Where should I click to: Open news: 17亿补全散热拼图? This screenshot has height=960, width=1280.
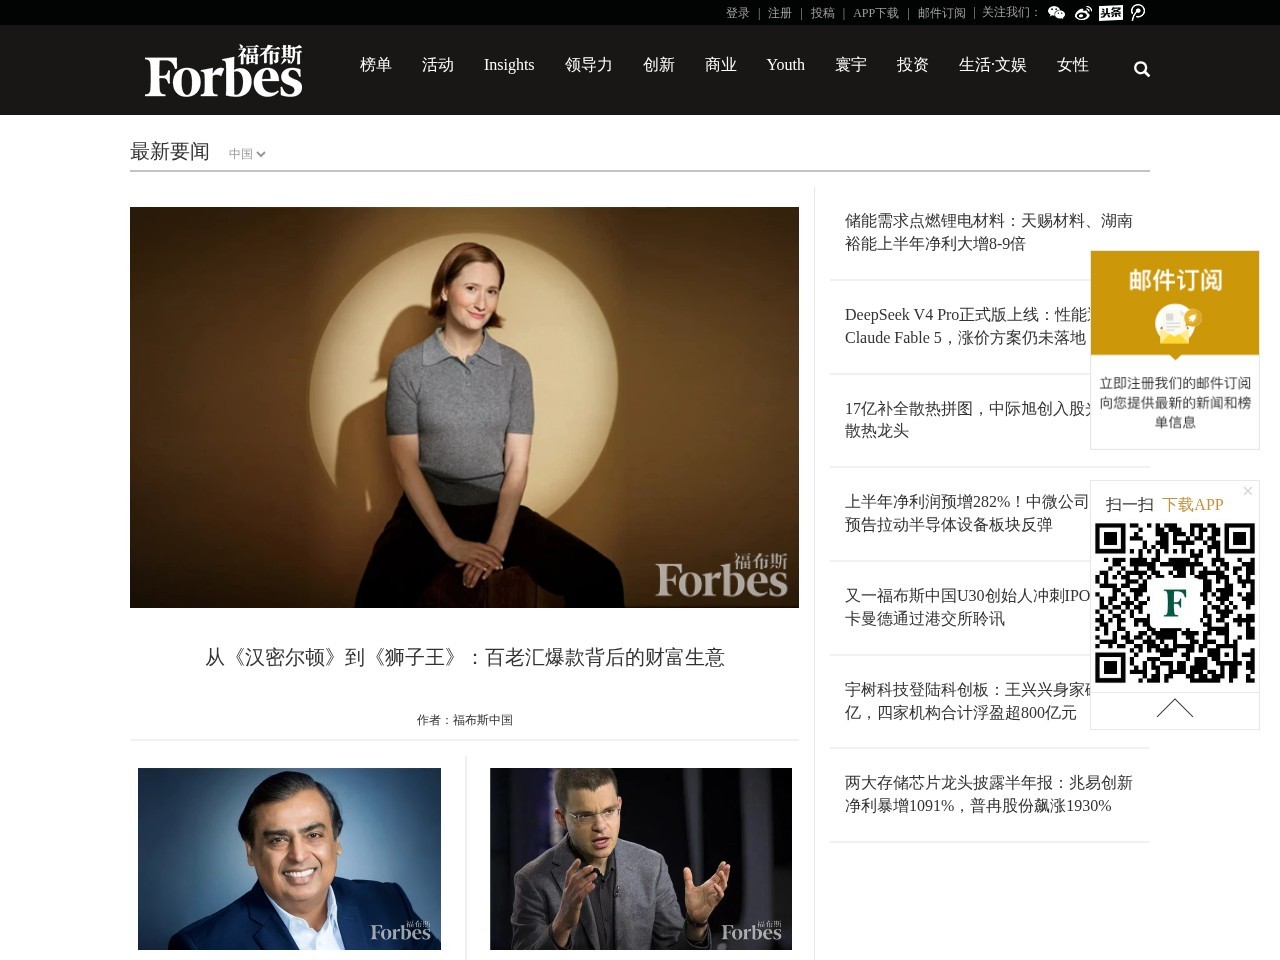(967, 420)
